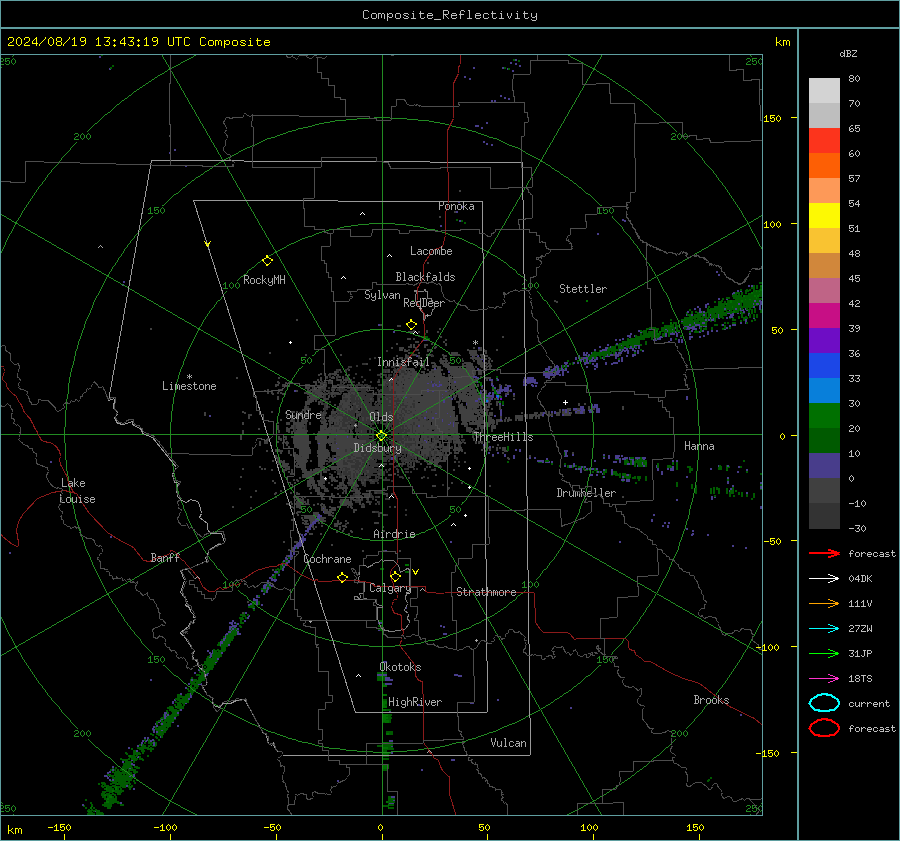This screenshot has width=900, height=841.
Task: Click the 2024/08/19 13:43:19 UTC timestamp
Action: [x=98, y=42]
